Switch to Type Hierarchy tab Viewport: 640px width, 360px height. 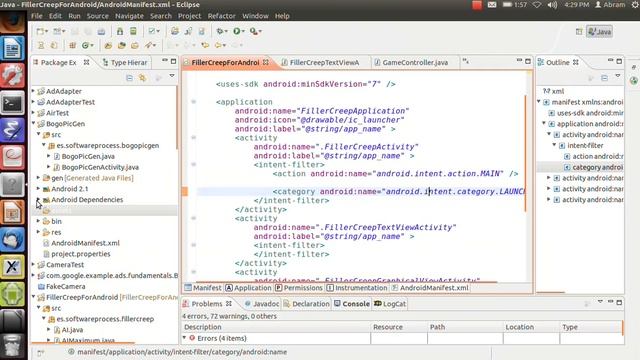[x=125, y=62]
